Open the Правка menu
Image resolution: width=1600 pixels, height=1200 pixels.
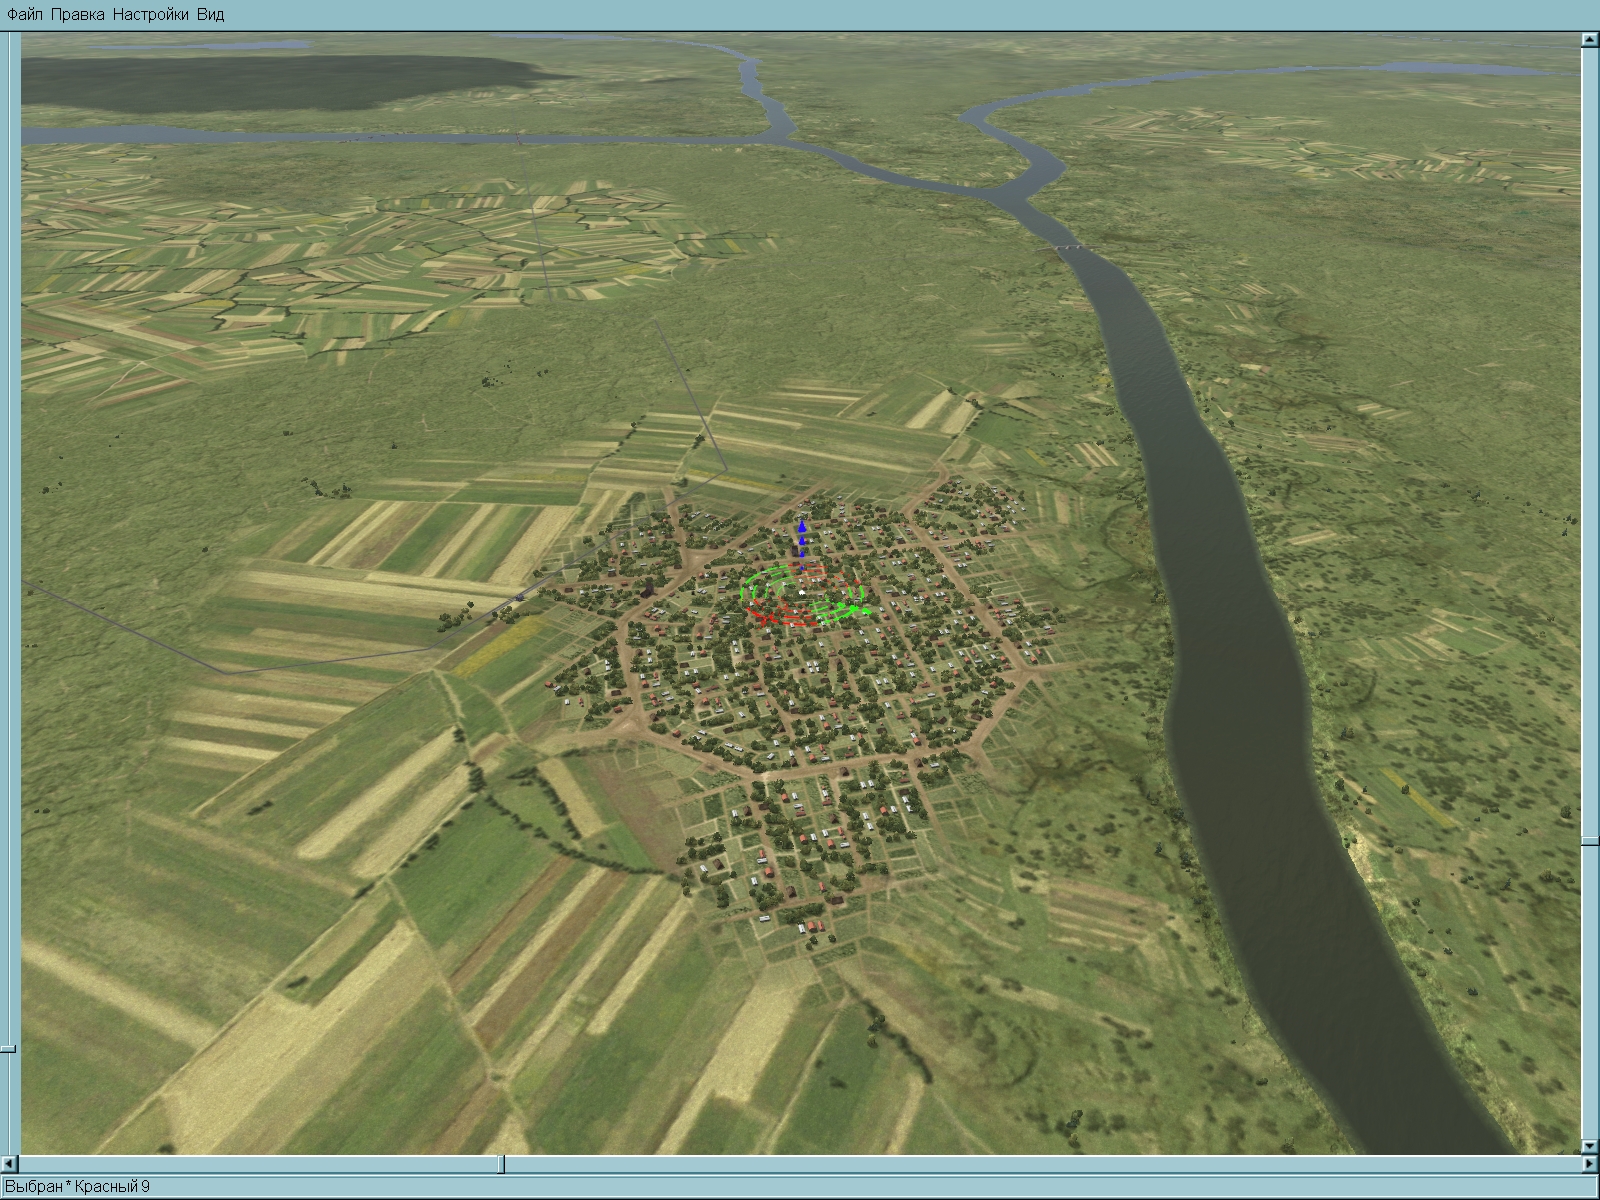(x=77, y=14)
